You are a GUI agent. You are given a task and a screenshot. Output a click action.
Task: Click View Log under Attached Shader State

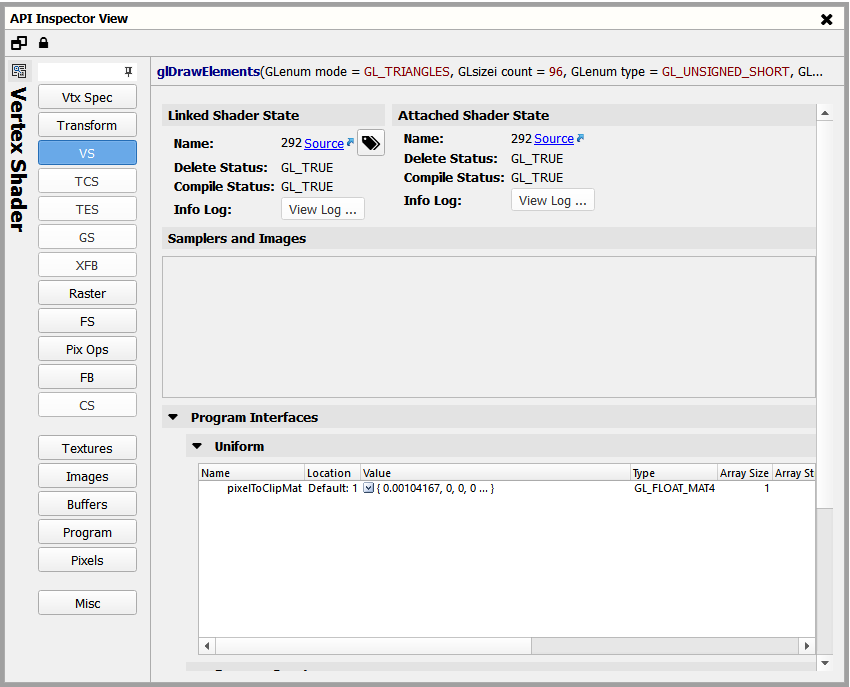(552, 200)
